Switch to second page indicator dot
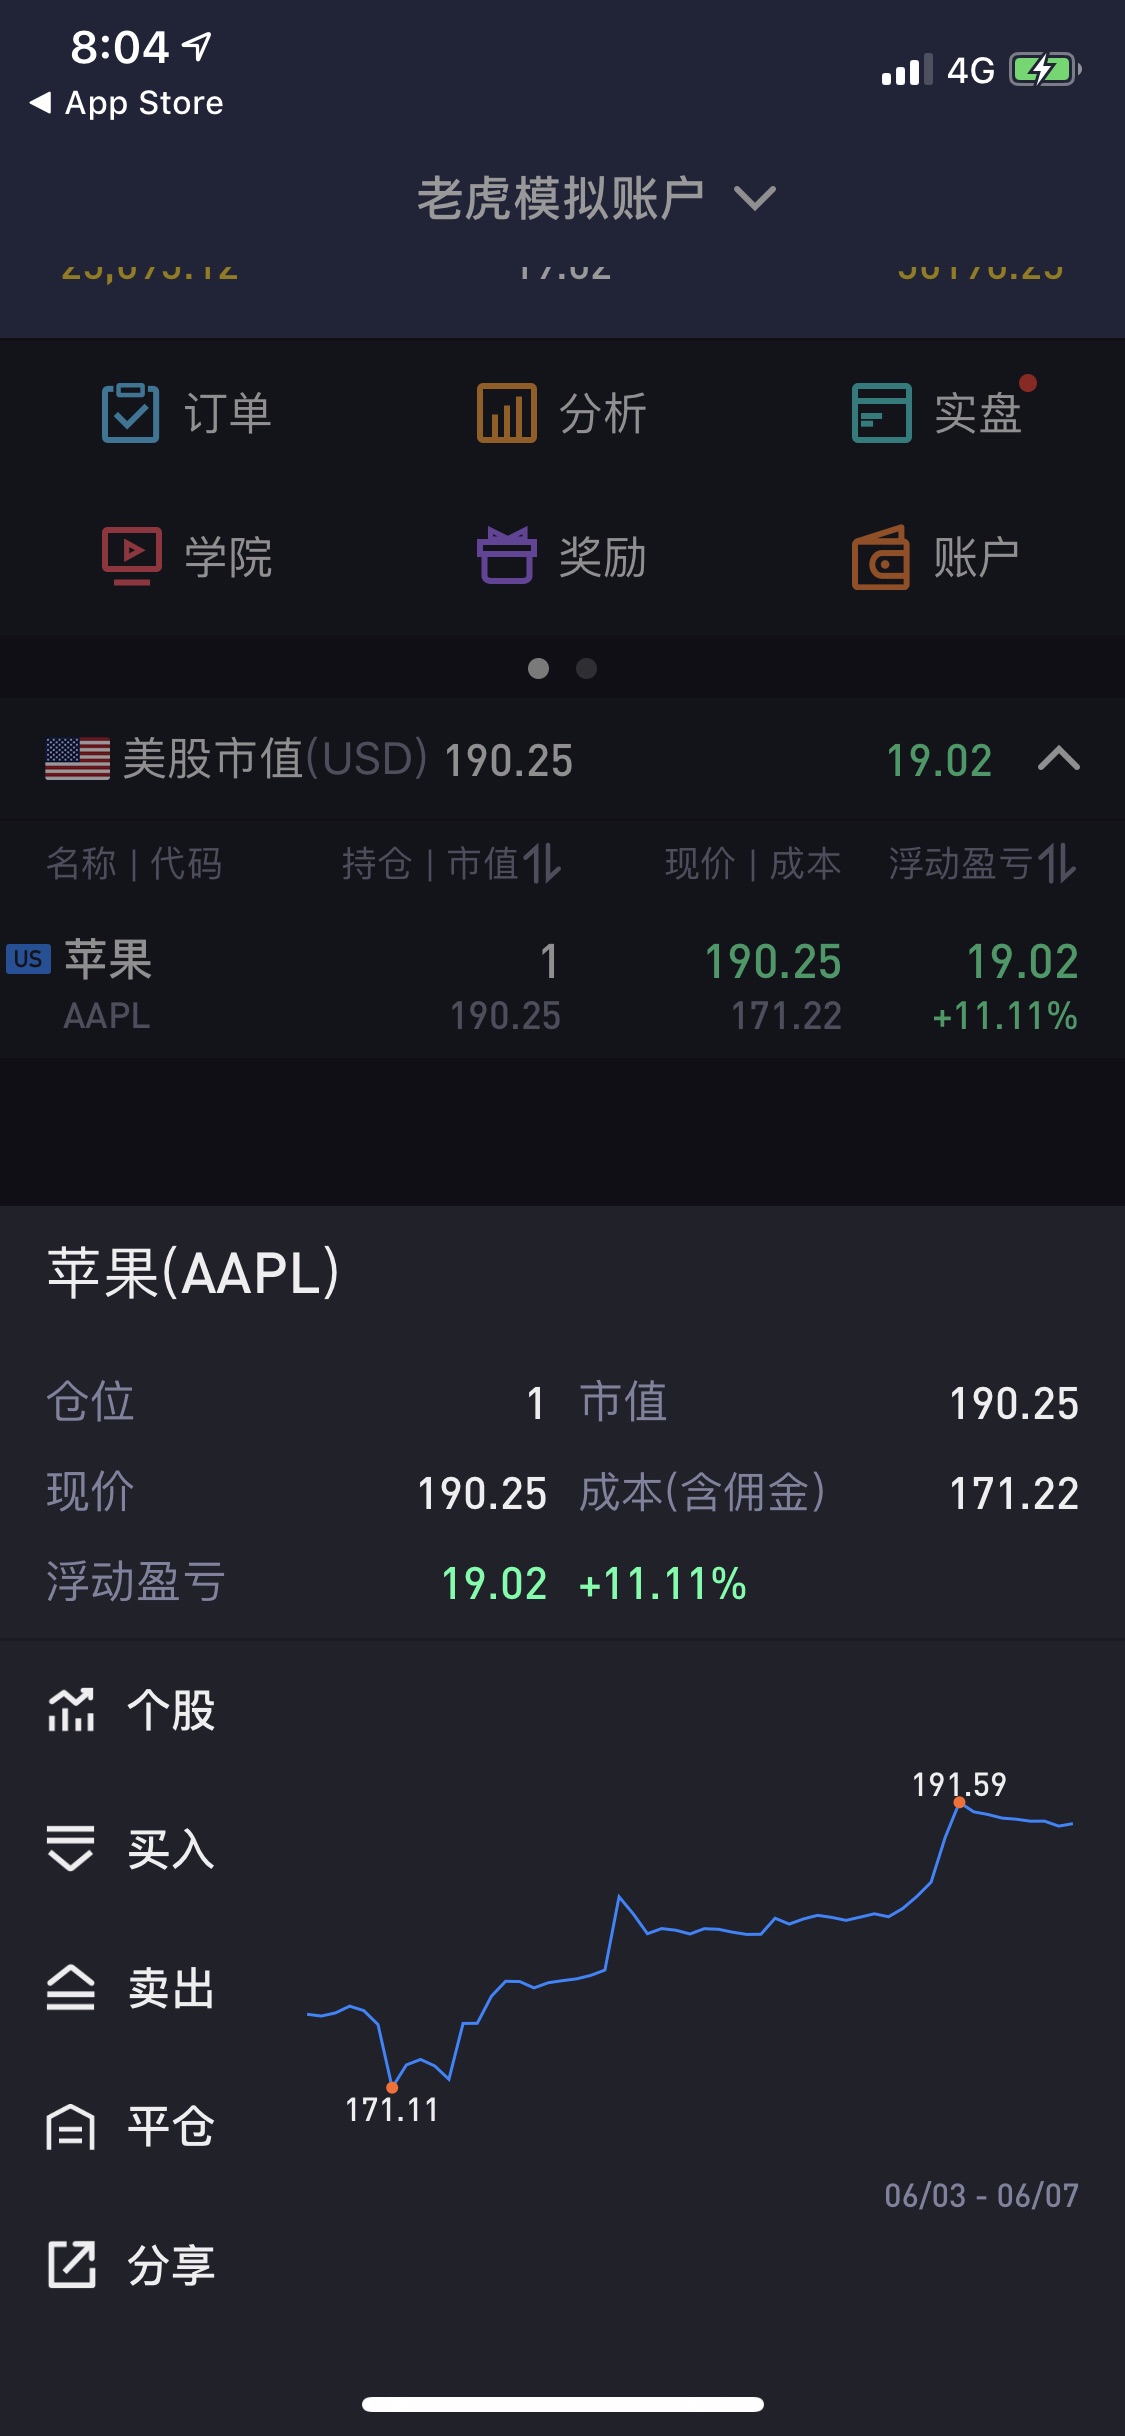The height and width of the screenshot is (2436, 1125). click(x=587, y=668)
